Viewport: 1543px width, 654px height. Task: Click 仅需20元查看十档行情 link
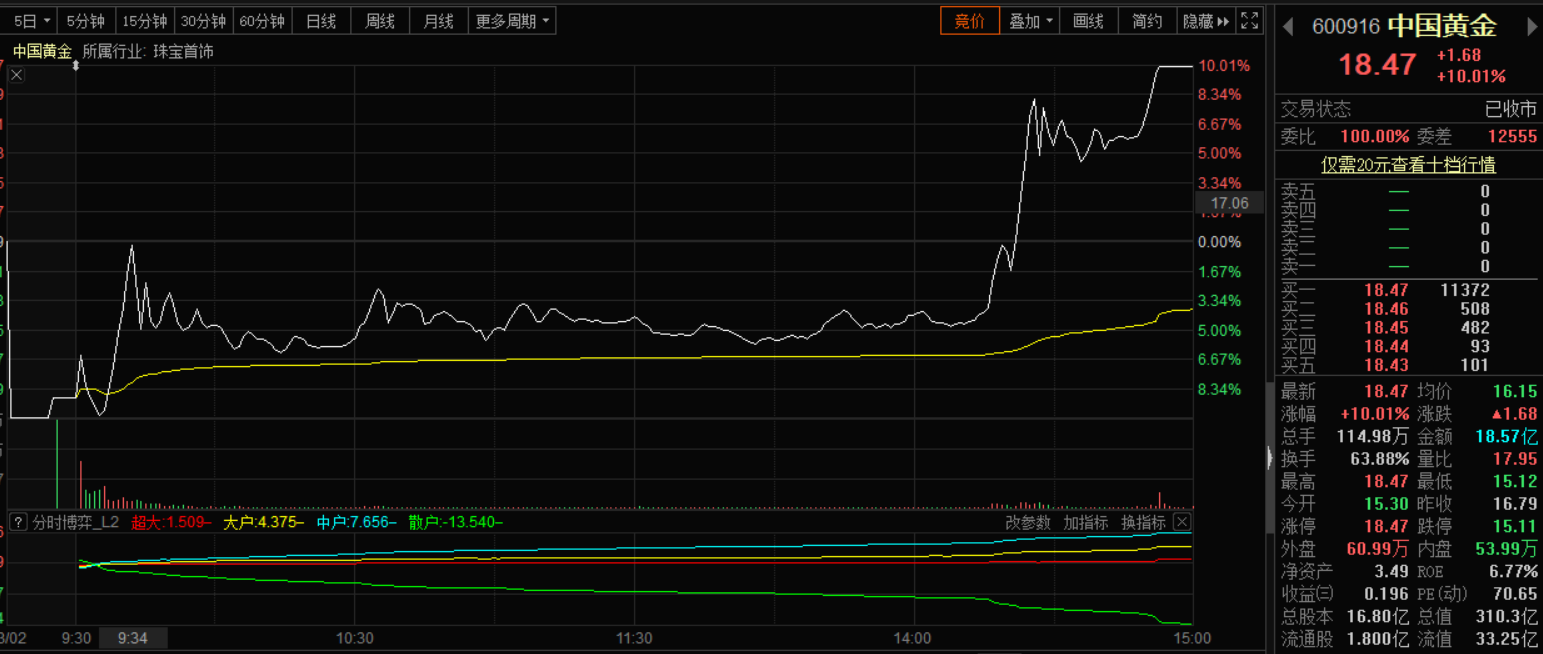(x=1408, y=165)
